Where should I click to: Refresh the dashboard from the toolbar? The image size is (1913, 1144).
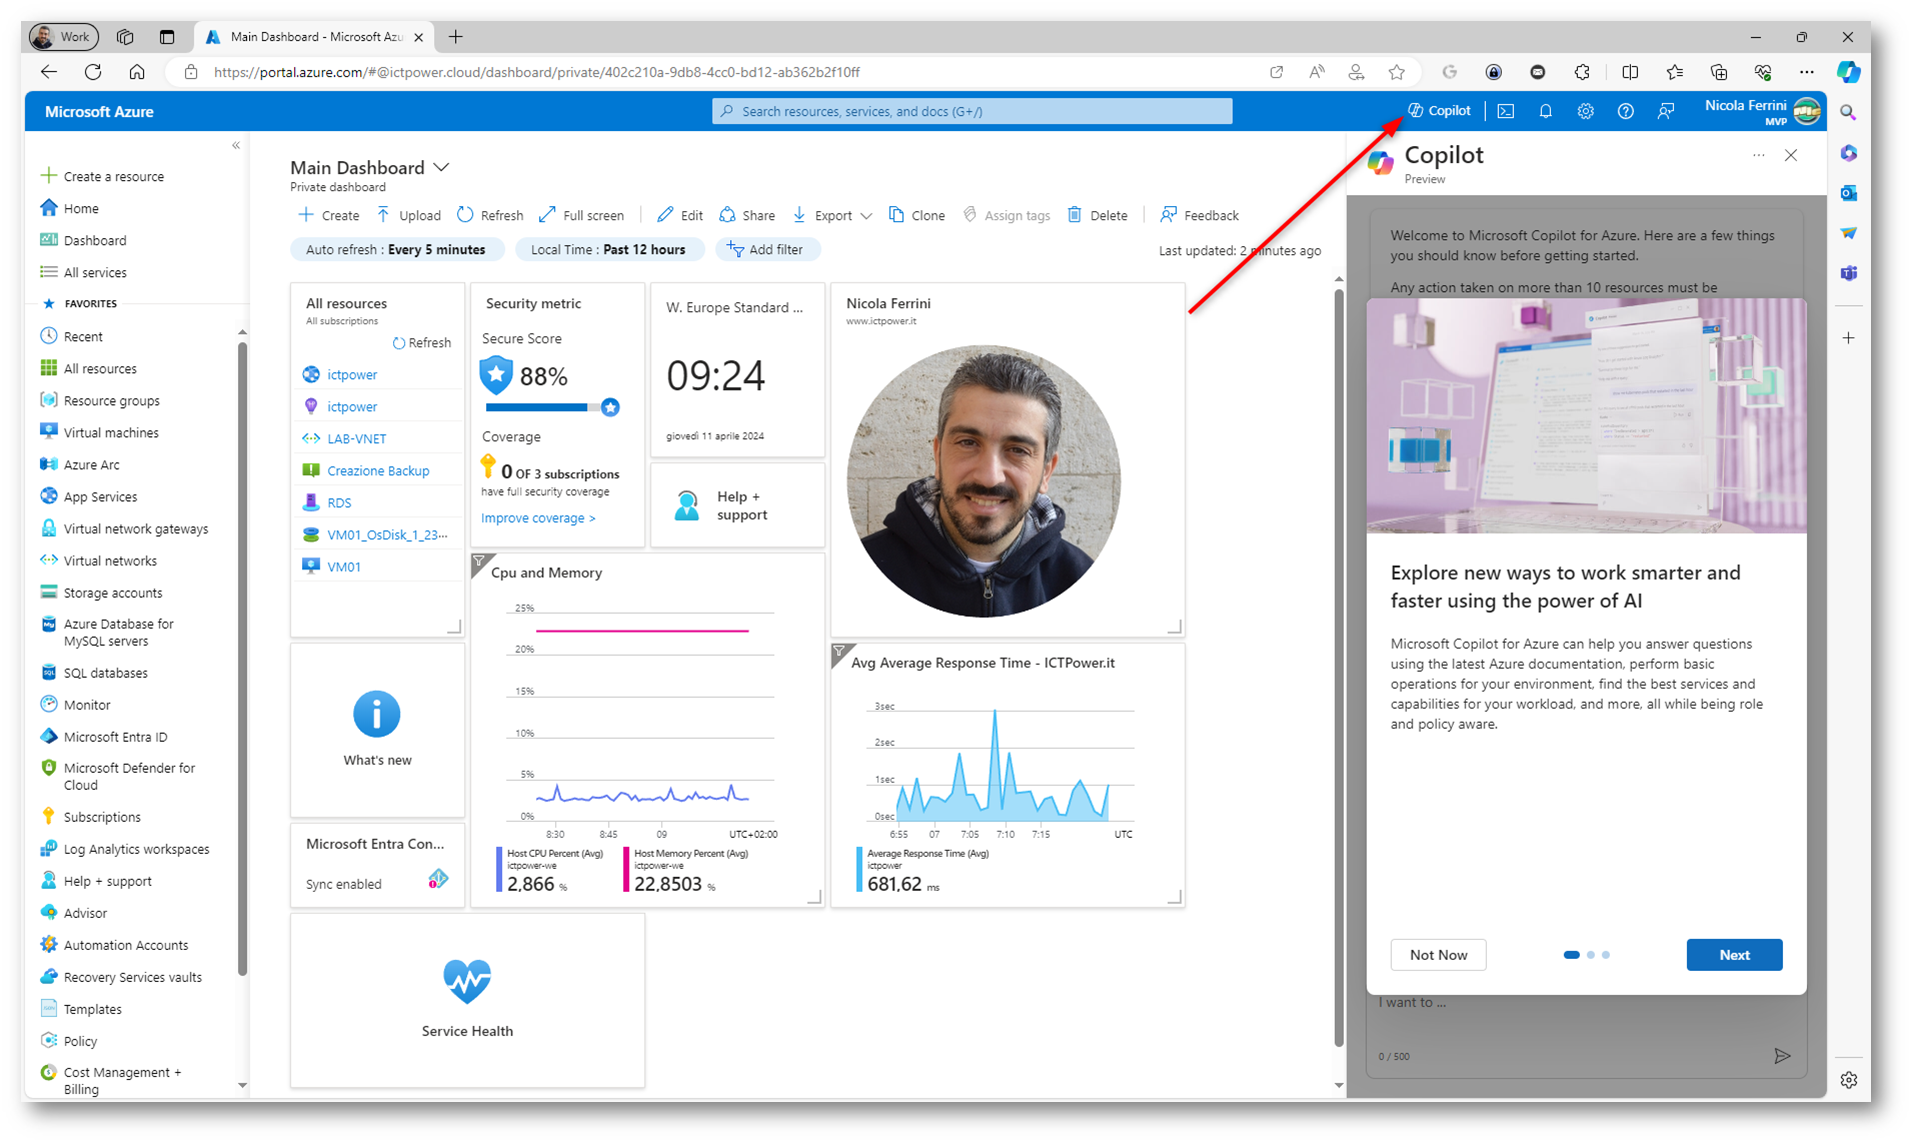tap(490, 215)
